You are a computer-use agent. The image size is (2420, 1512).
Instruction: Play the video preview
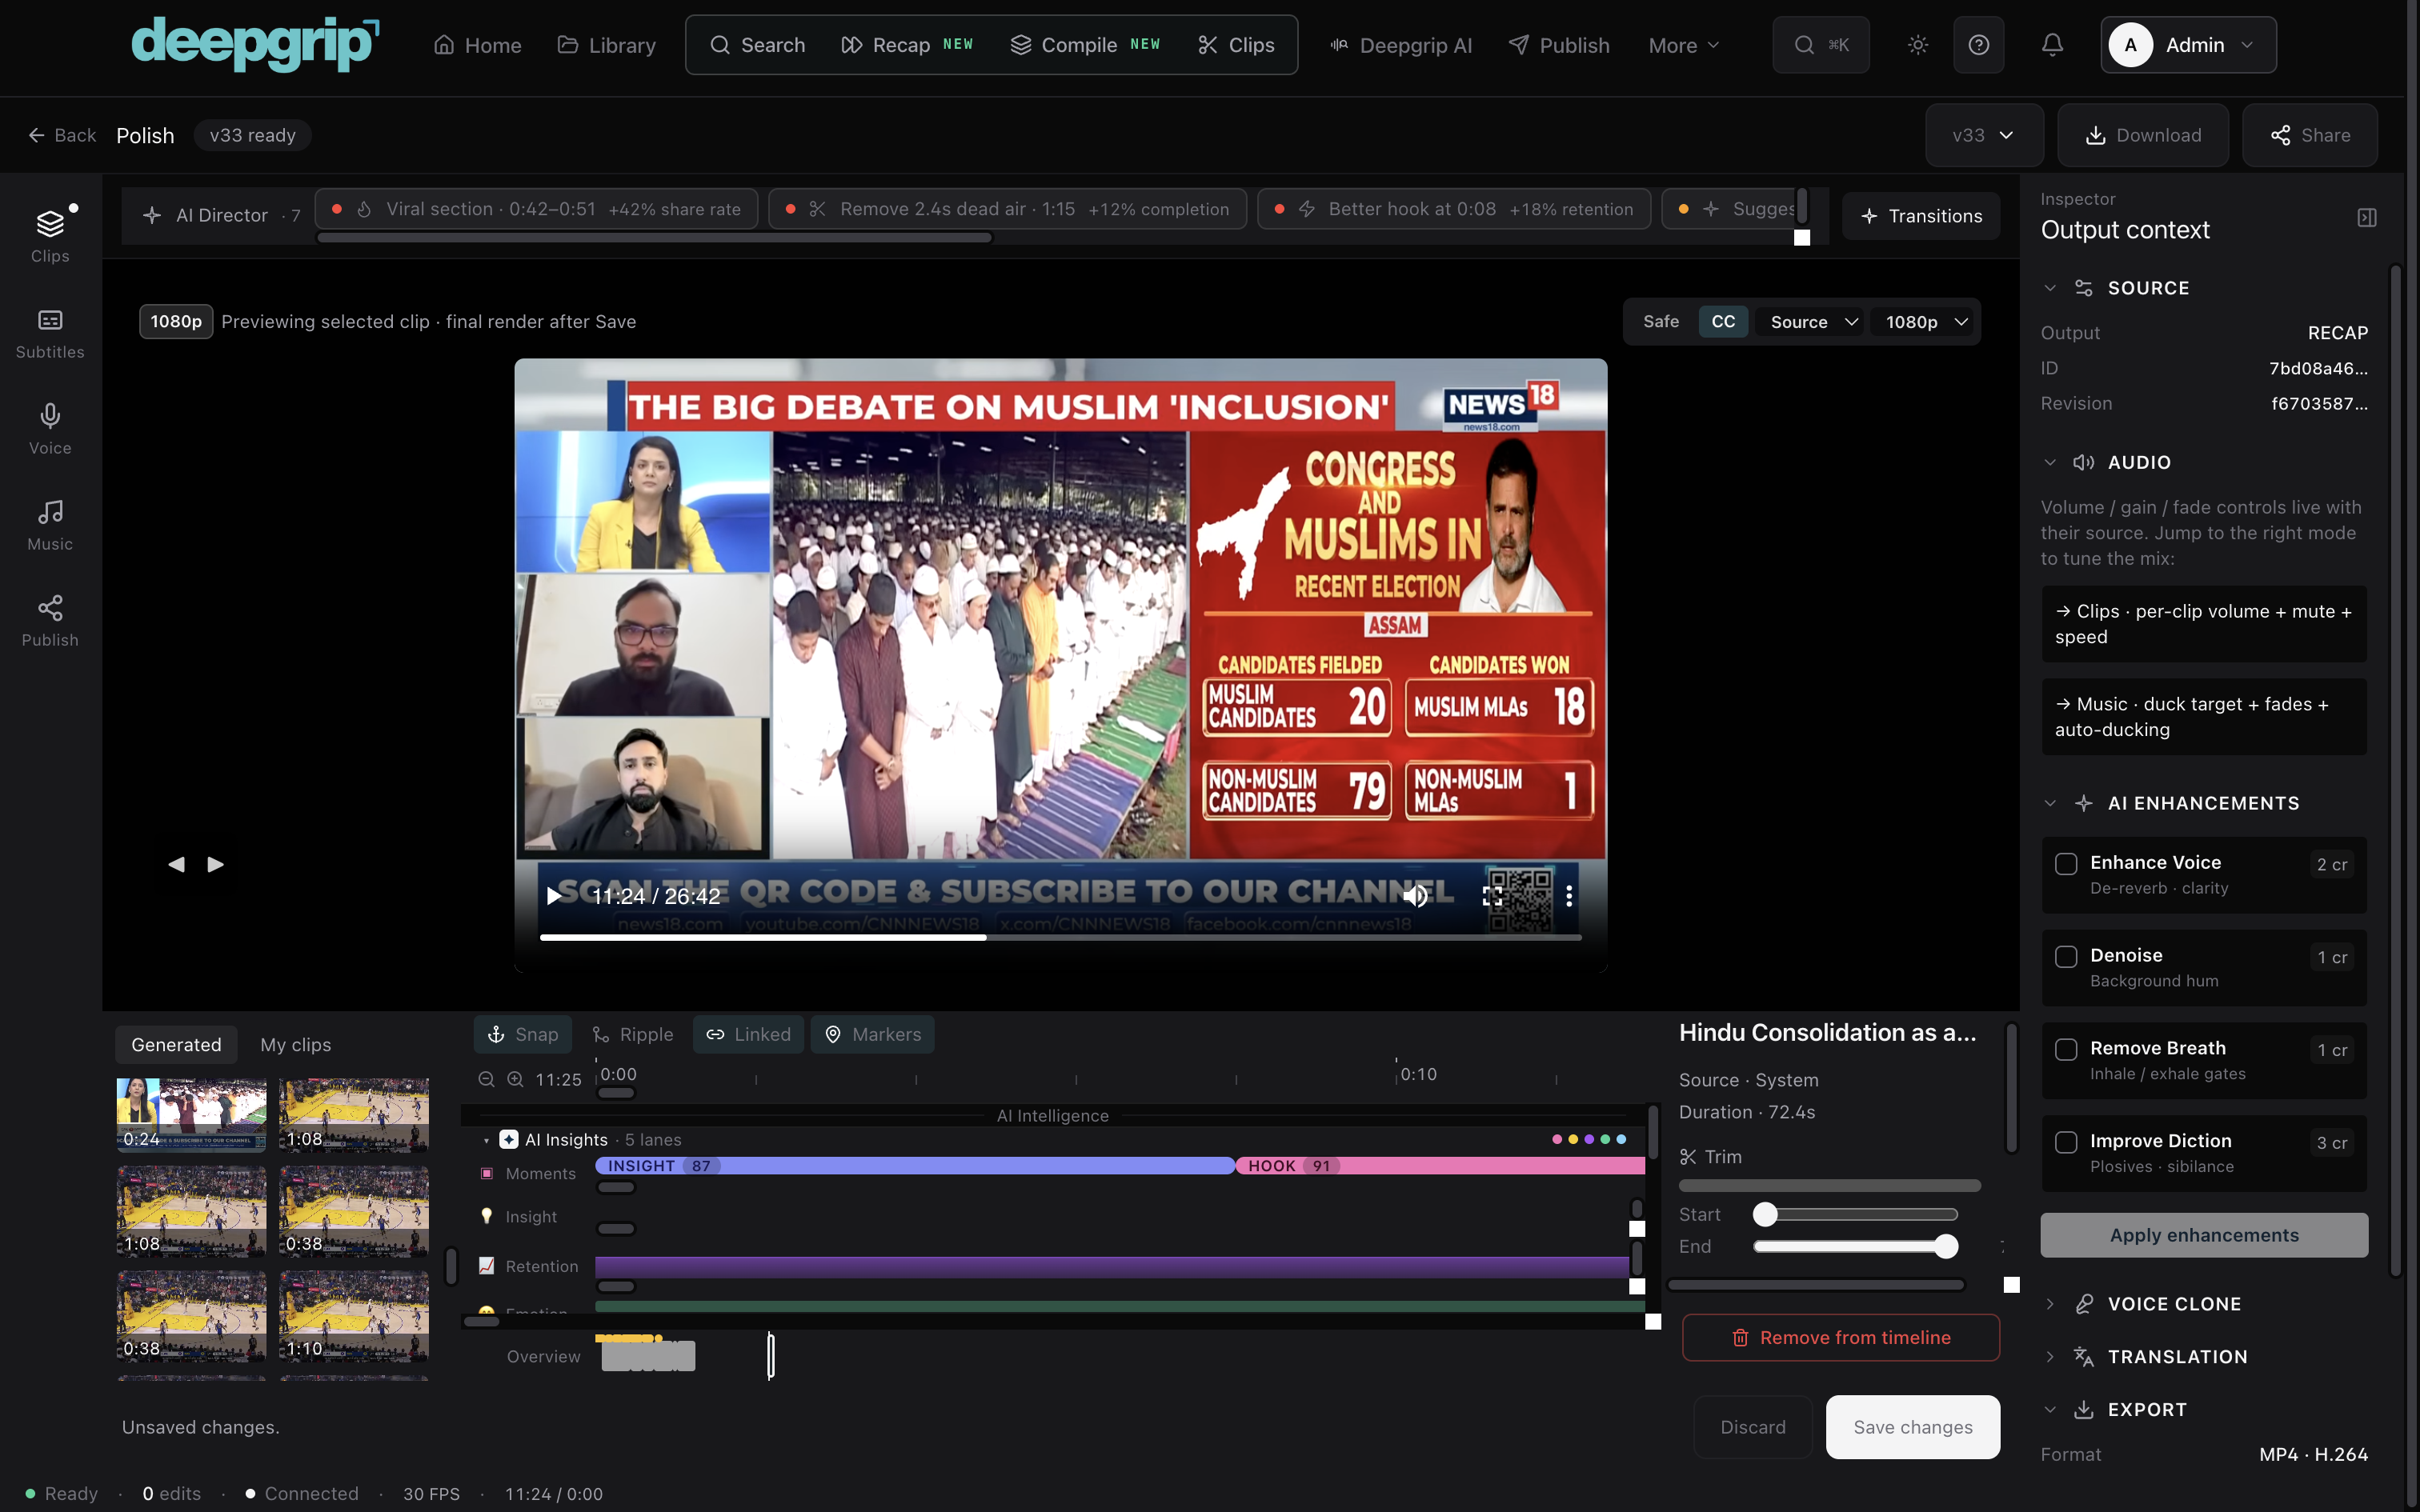(553, 896)
